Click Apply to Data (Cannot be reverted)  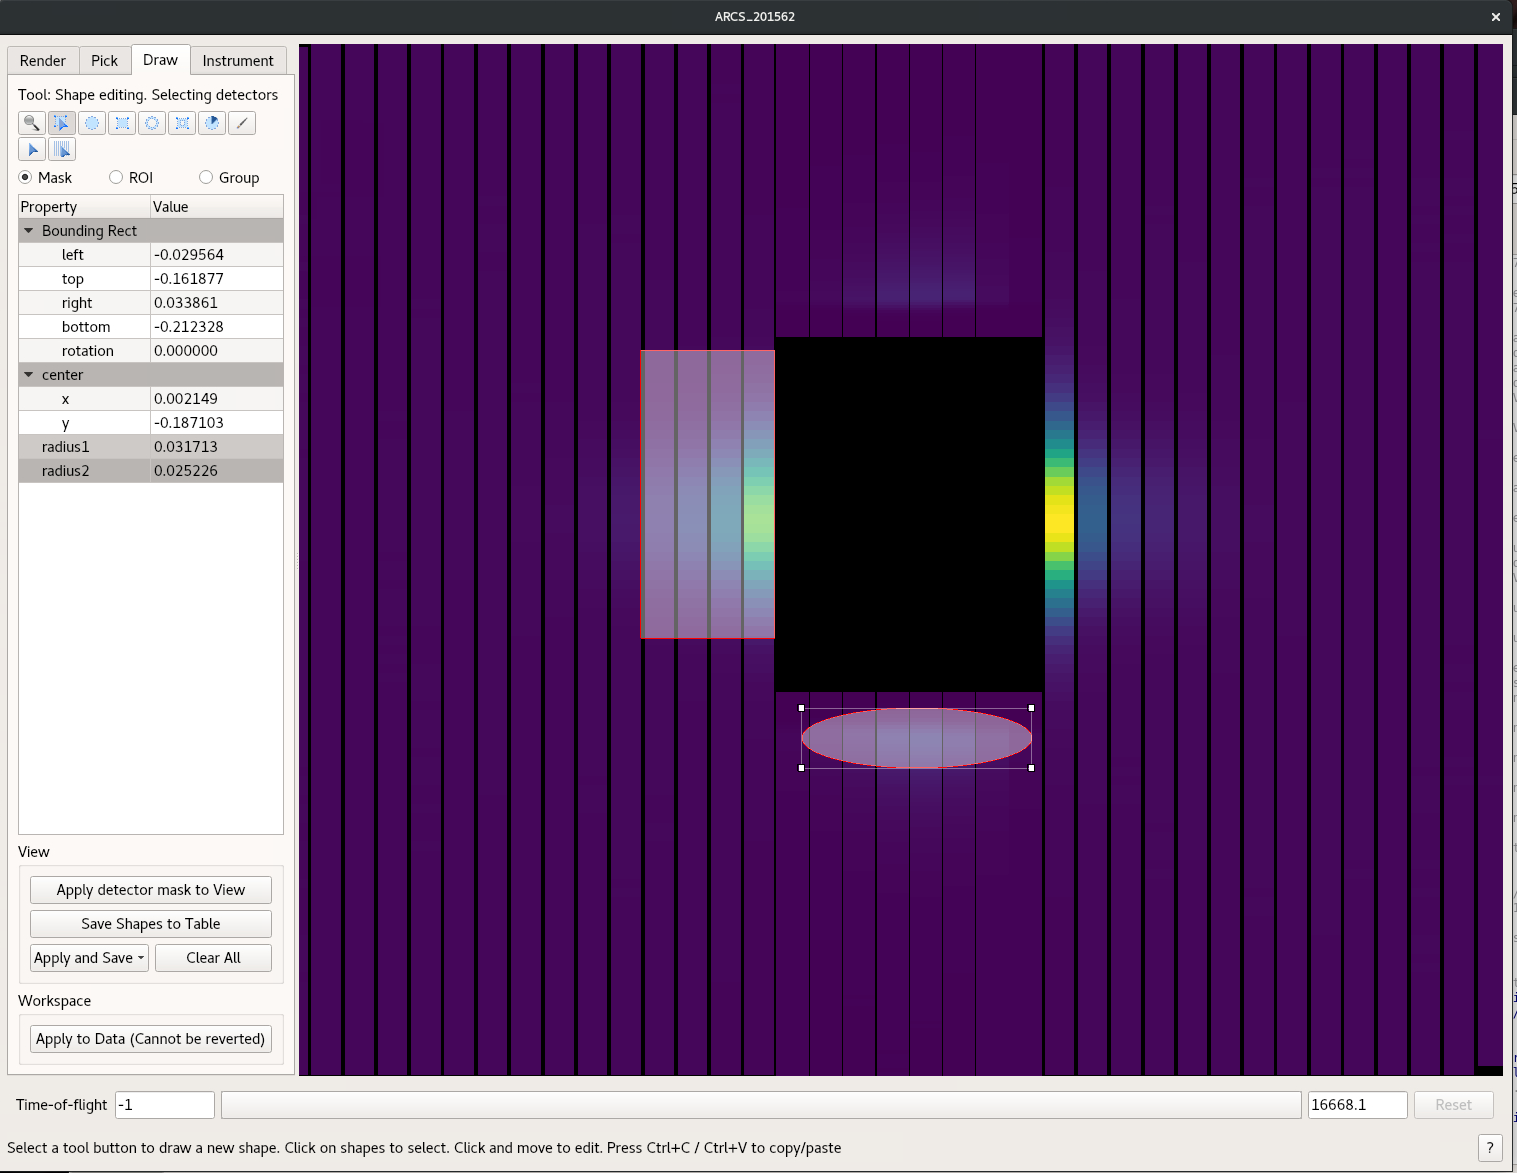click(x=151, y=1039)
